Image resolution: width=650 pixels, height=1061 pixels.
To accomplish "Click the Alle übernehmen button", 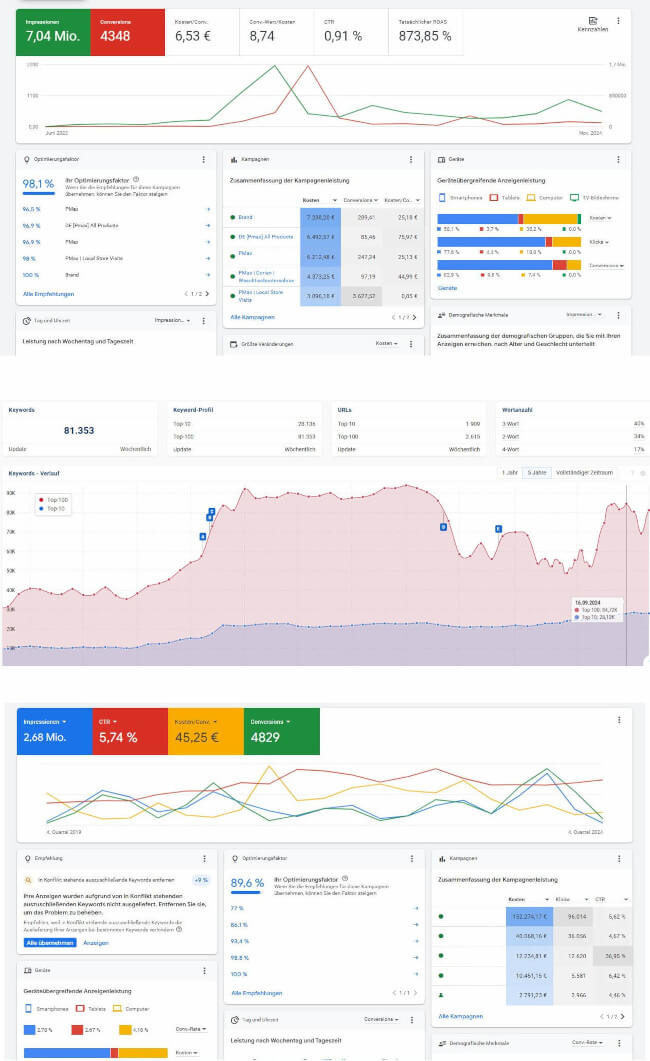I will click(50, 943).
